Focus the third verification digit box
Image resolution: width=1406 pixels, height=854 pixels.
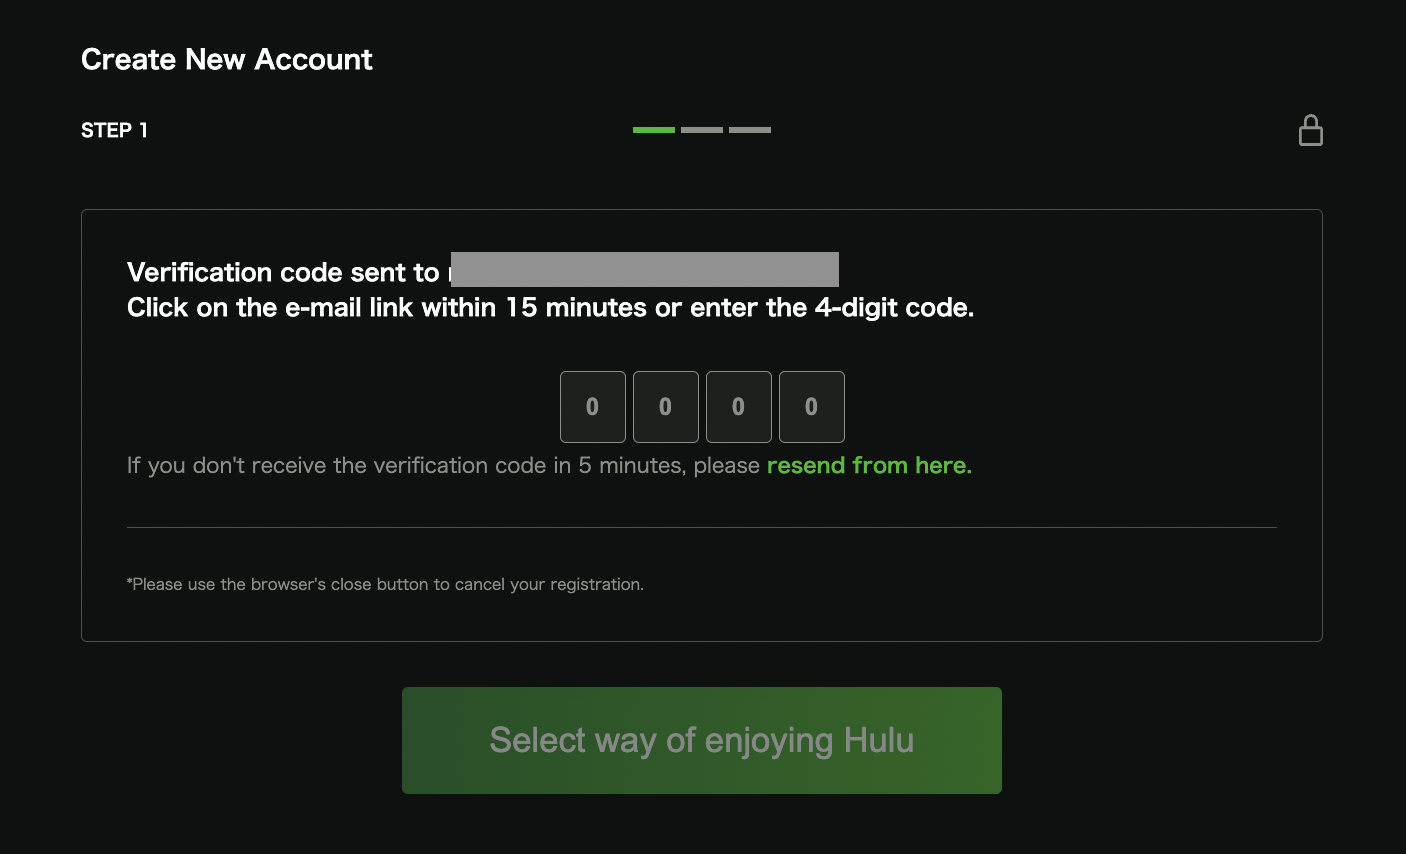(739, 407)
